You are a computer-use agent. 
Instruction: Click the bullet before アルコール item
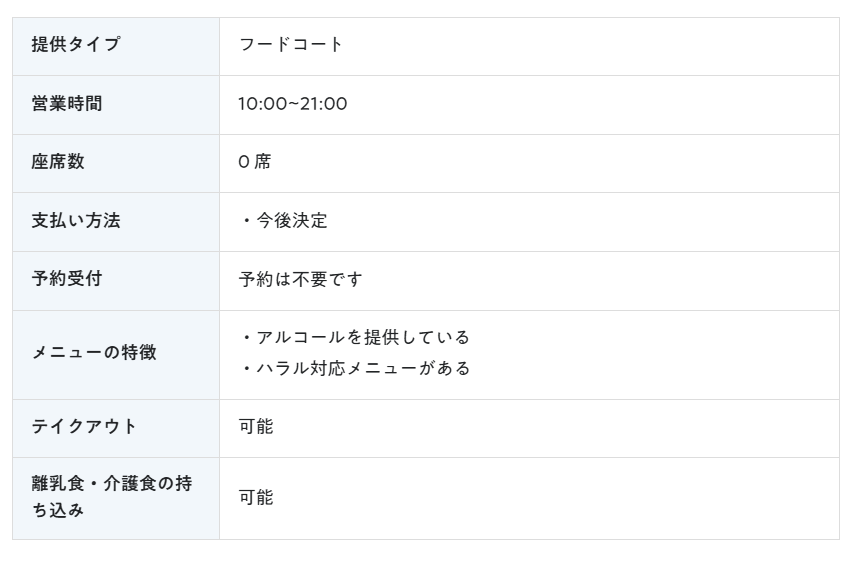247,337
